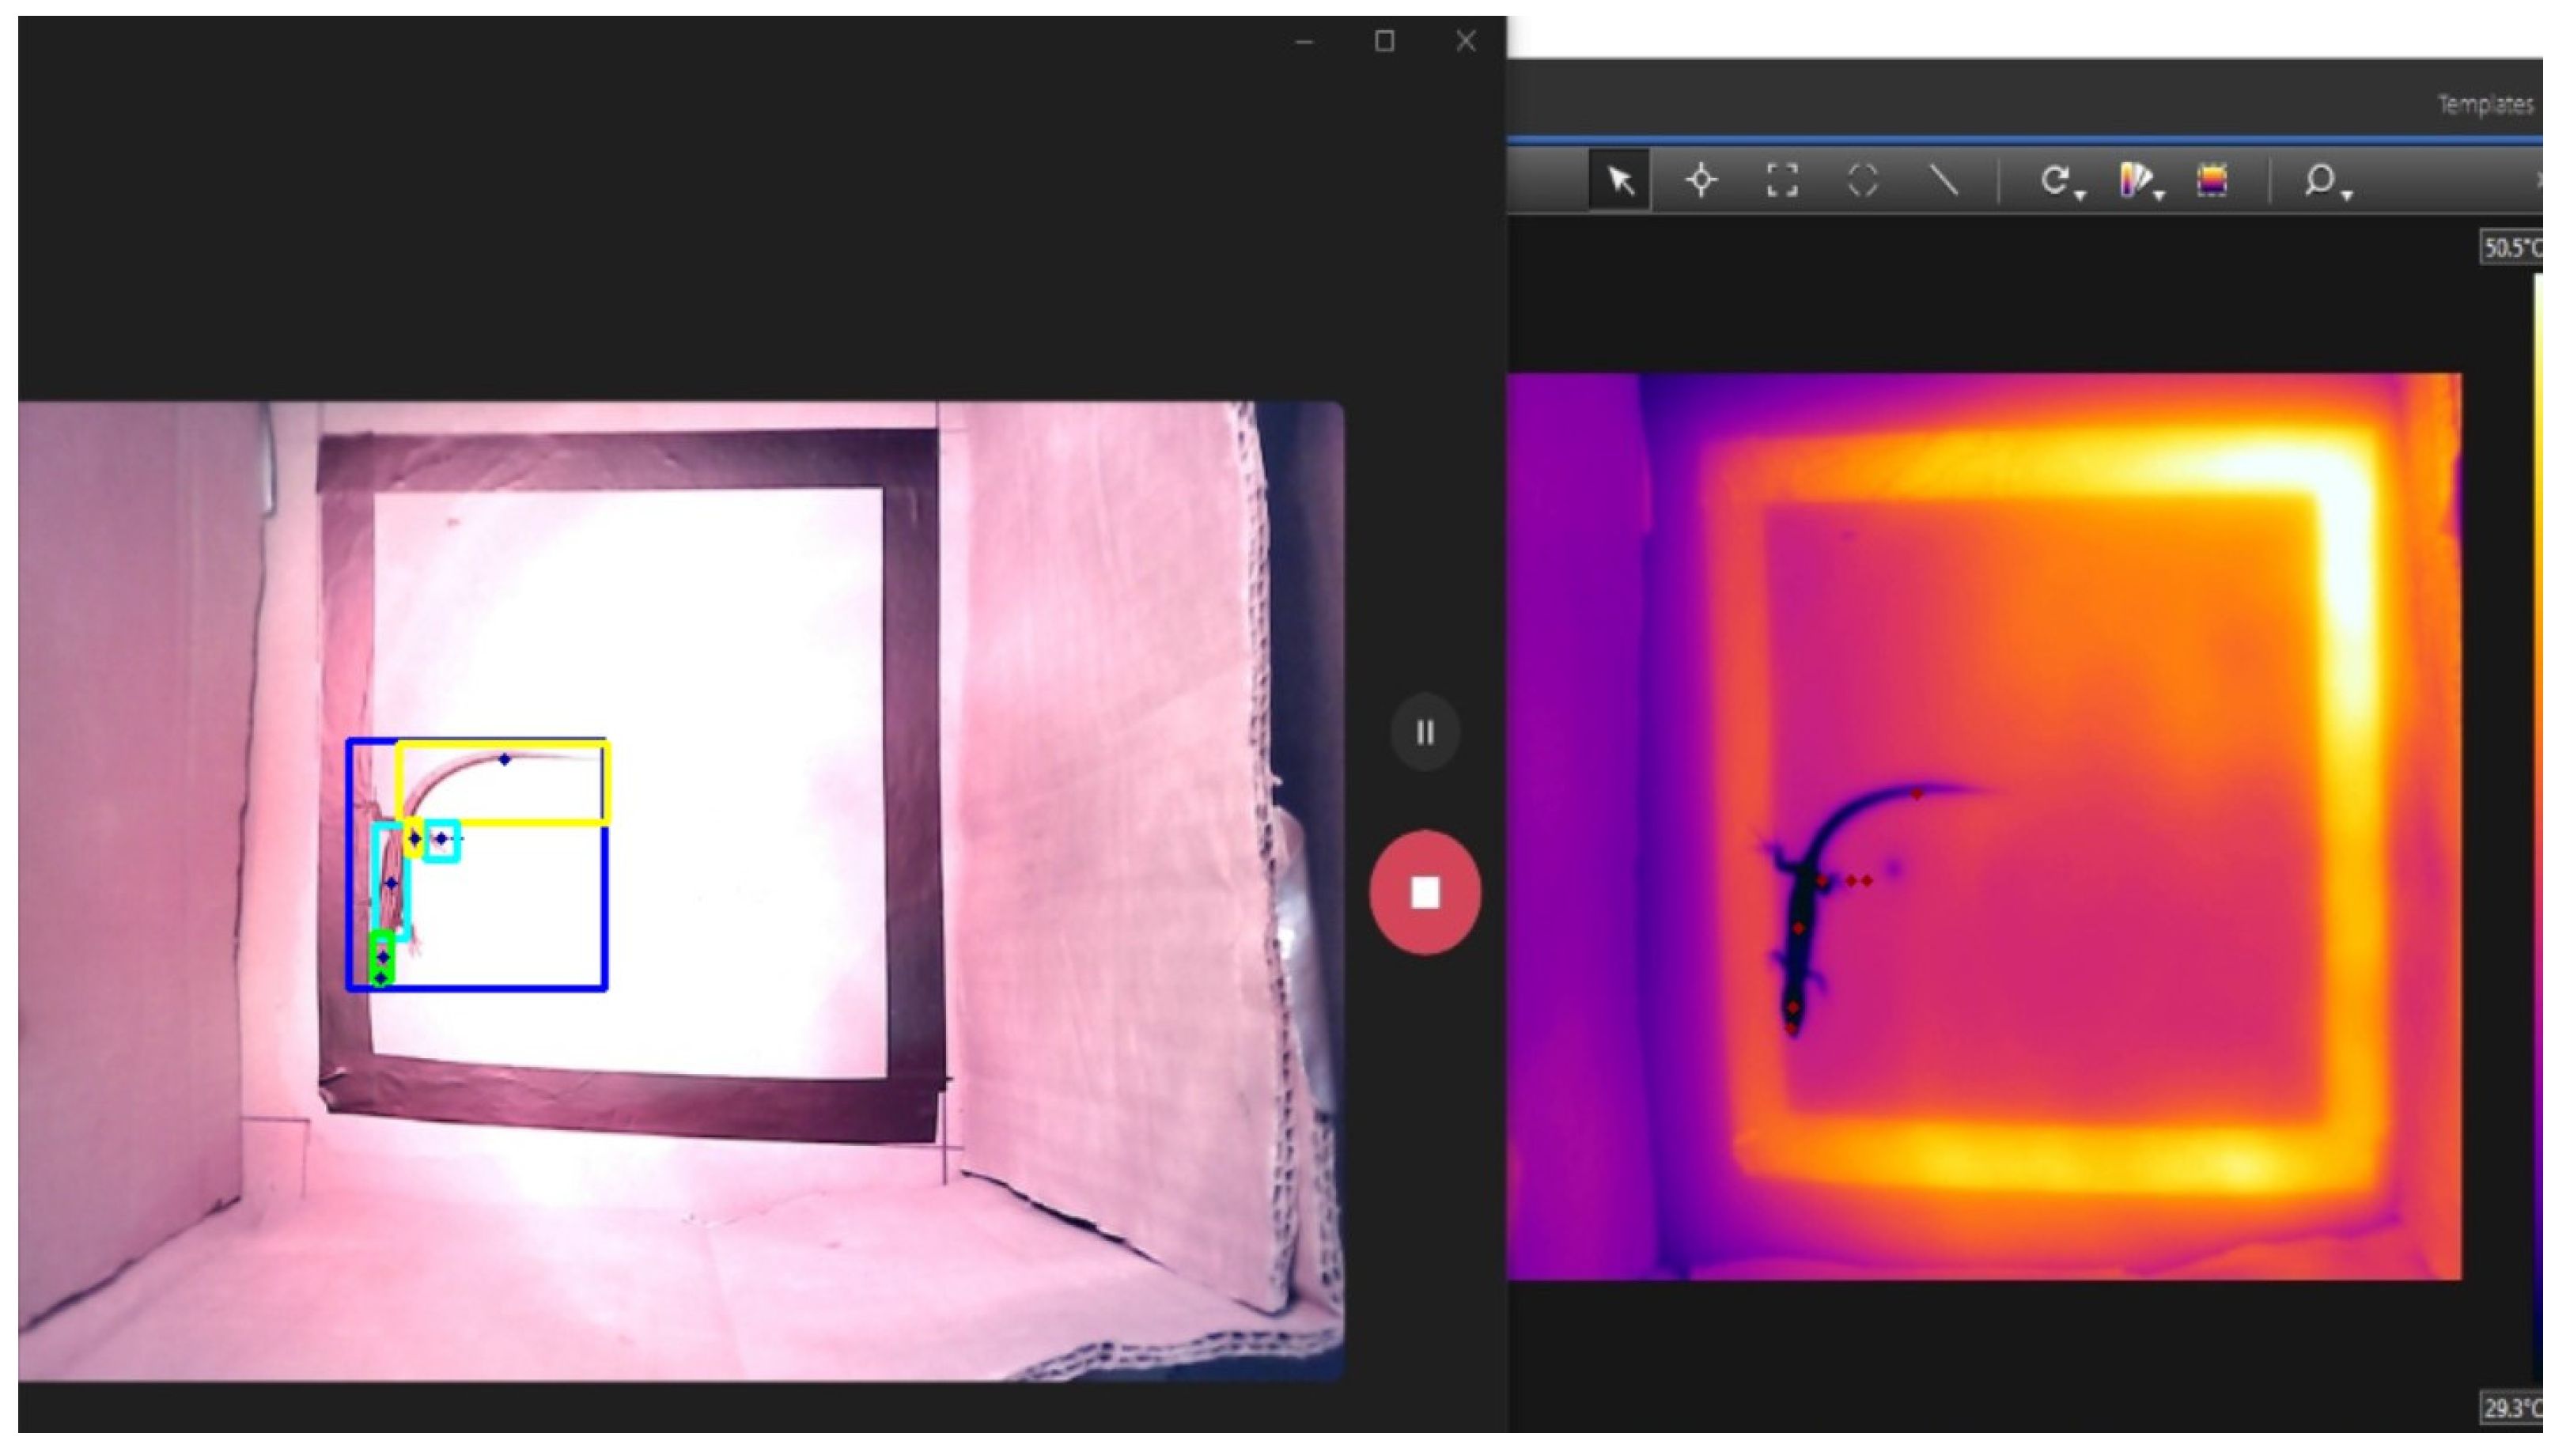Expand the color palette dropdown arrow
Screen dimensions: 2570x1456
pos(2160,196)
